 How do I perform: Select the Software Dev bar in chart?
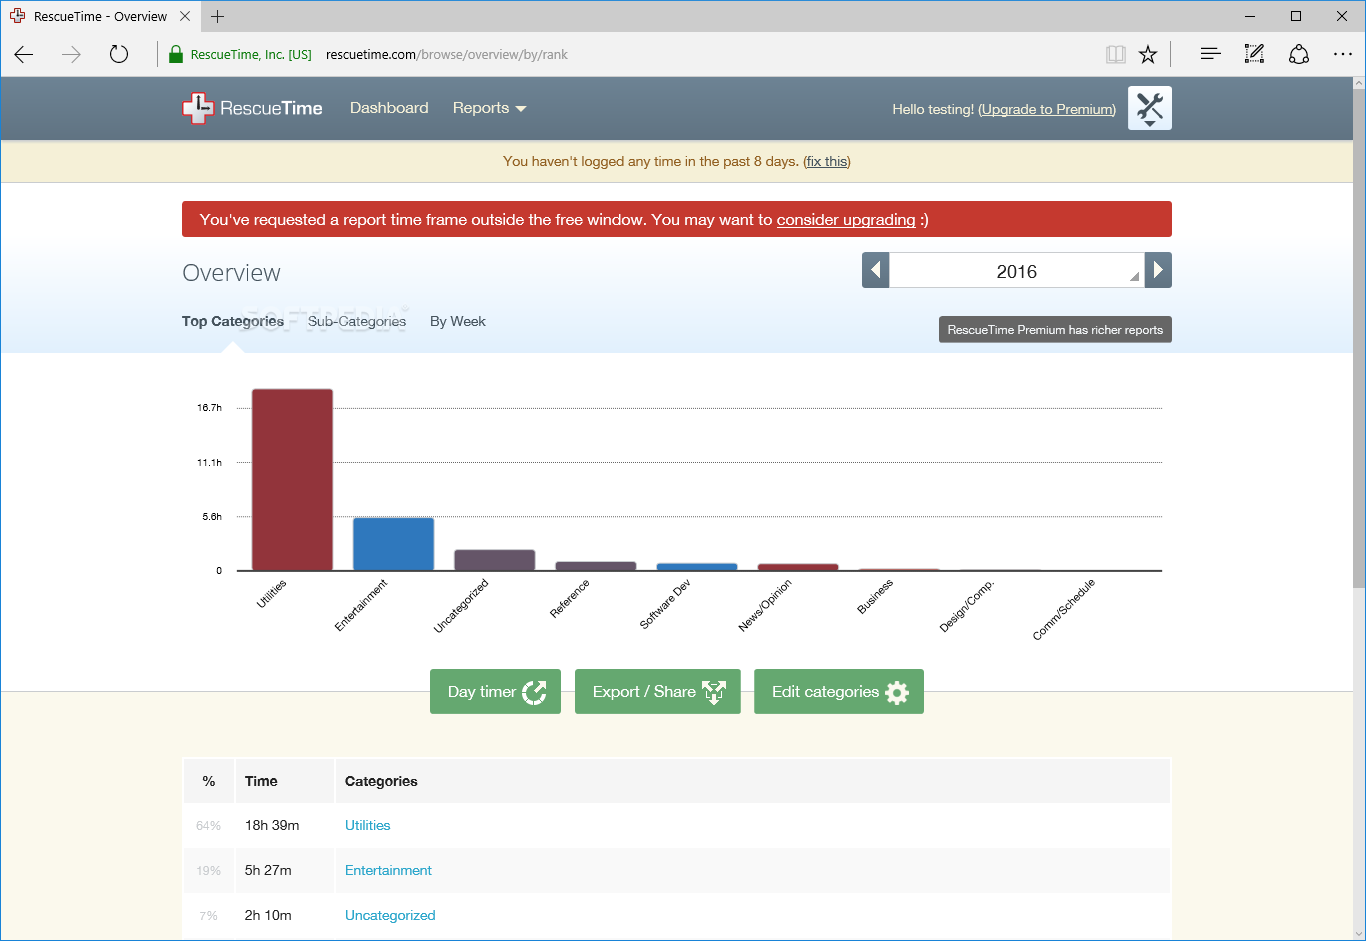click(697, 567)
